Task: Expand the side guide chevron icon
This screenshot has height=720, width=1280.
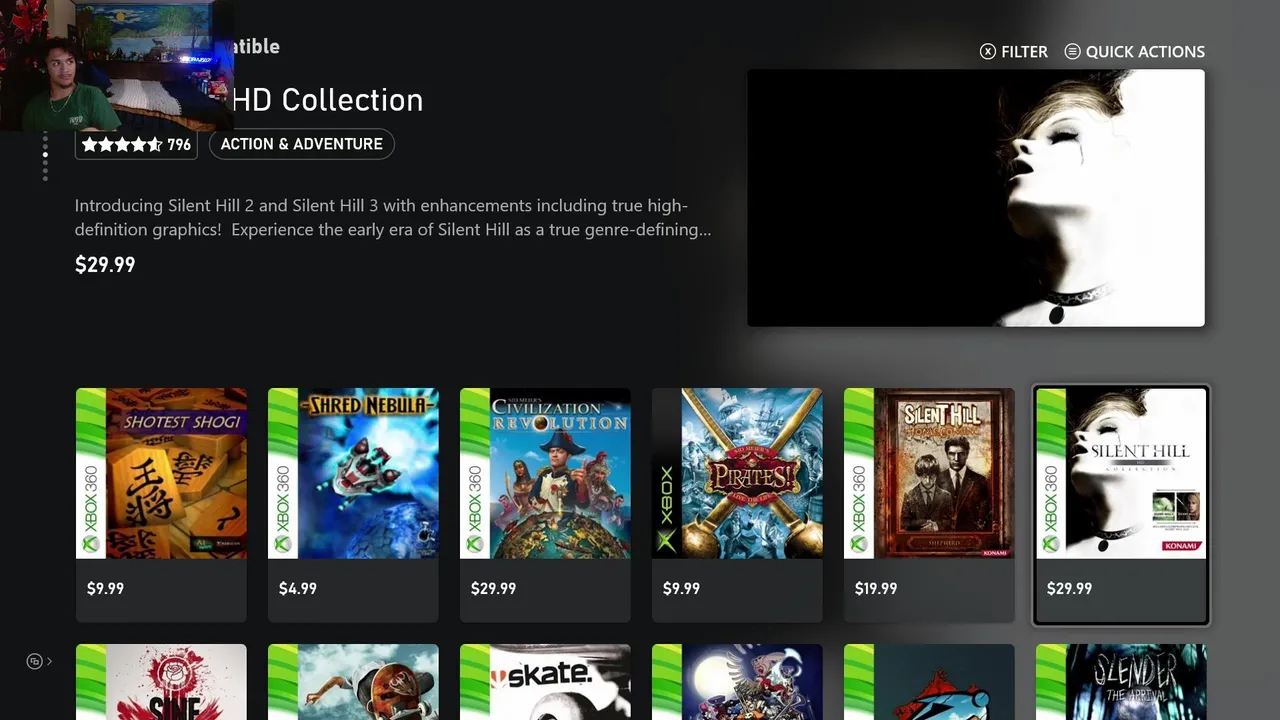Action: [49, 661]
